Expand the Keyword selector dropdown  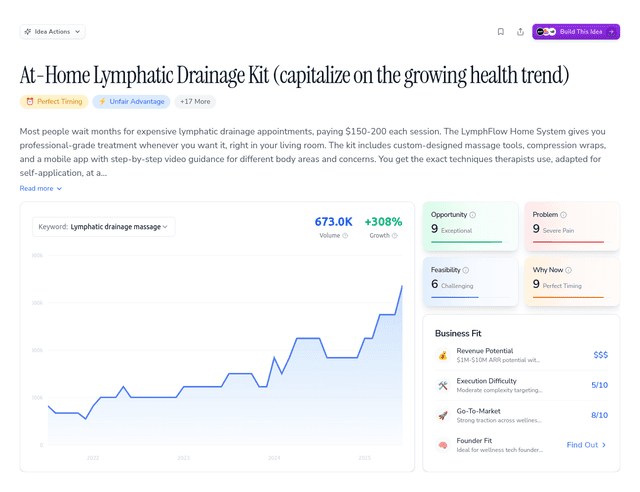[x=104, y=227]
